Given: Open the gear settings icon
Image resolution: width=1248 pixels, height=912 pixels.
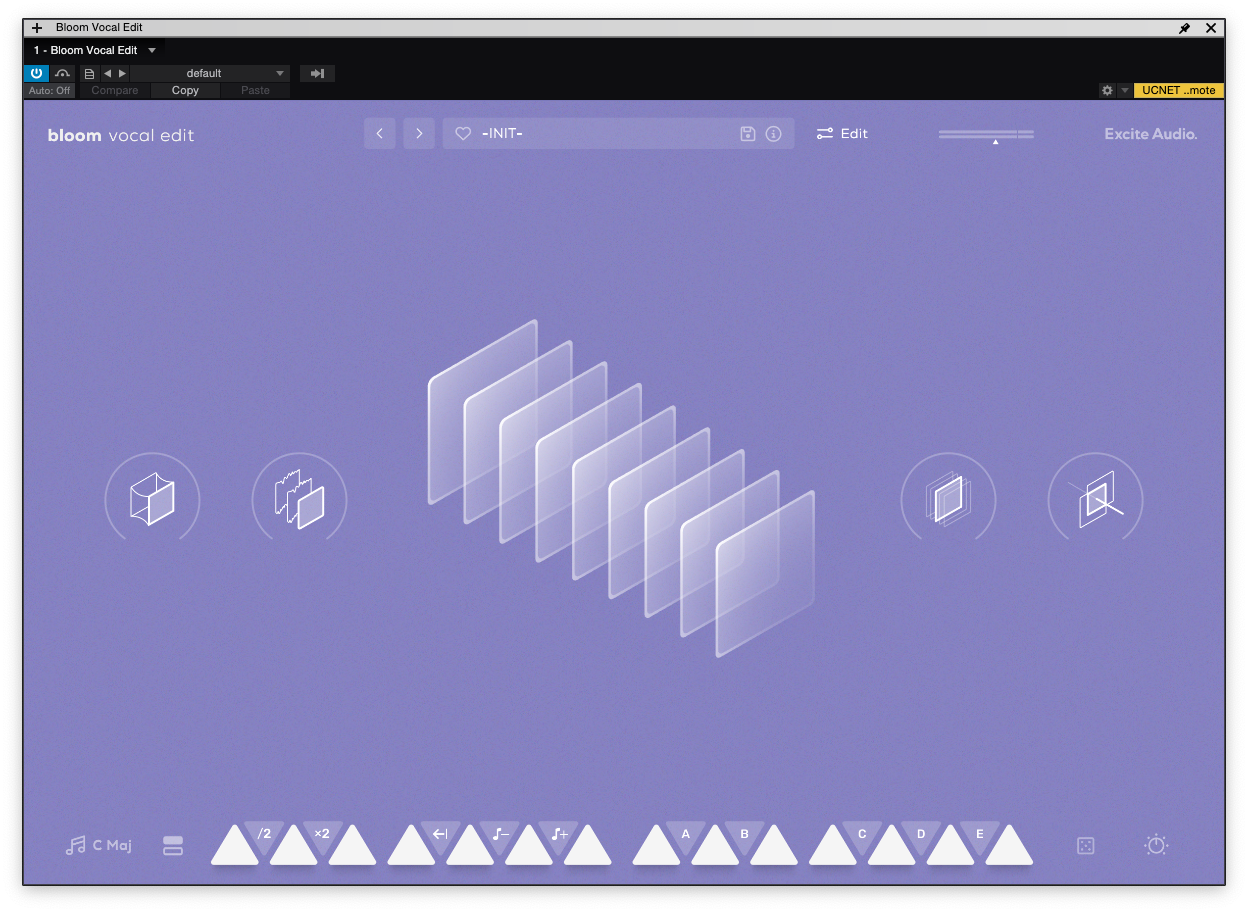Looking at the screenshot, I should coord(1107,90).
